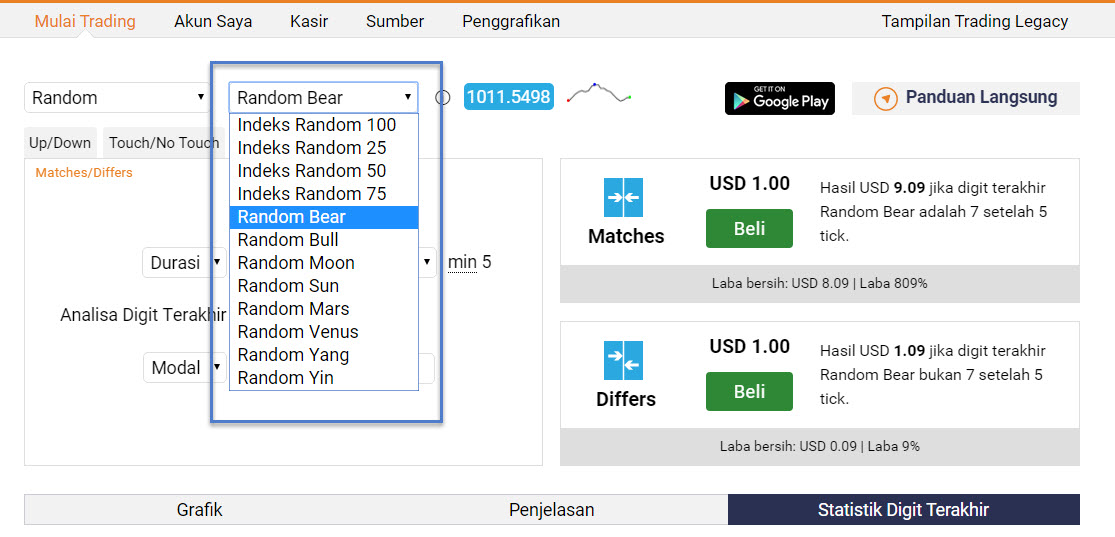
Task: Switch to the Touch/No Touch tab
Action: point(161,143)
